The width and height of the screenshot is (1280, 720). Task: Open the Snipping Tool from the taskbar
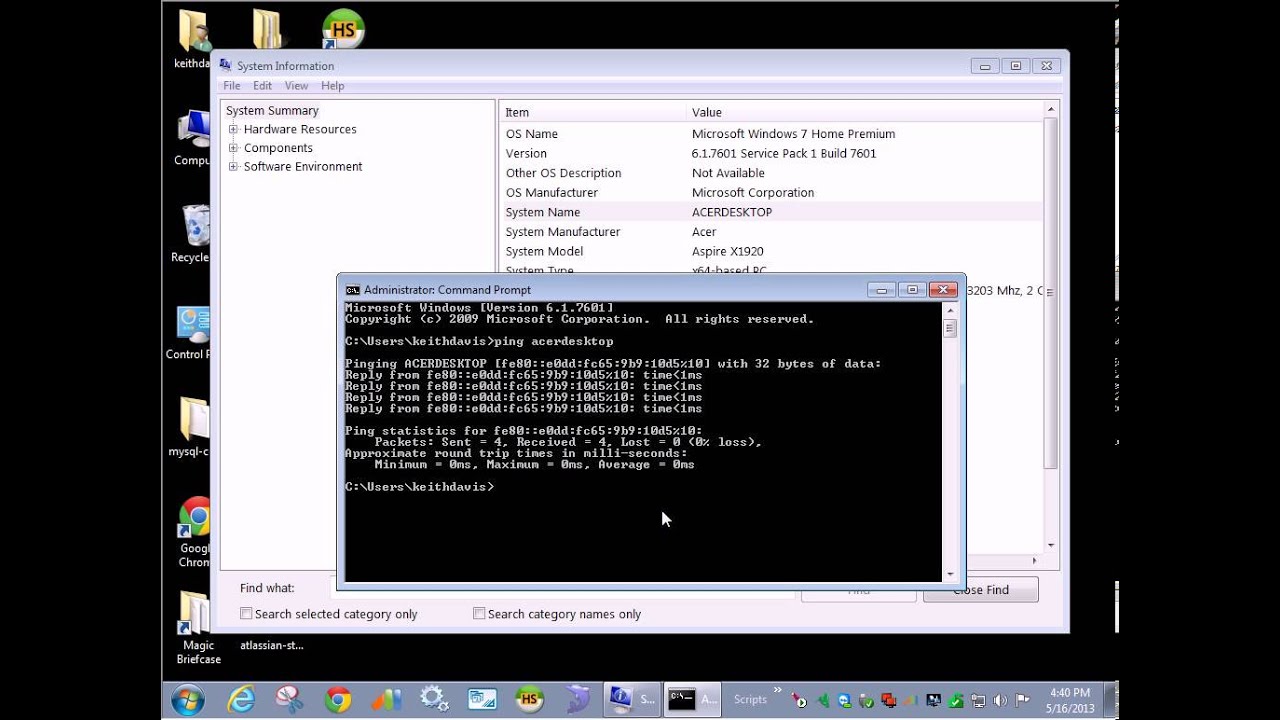(x=290, y=699)
